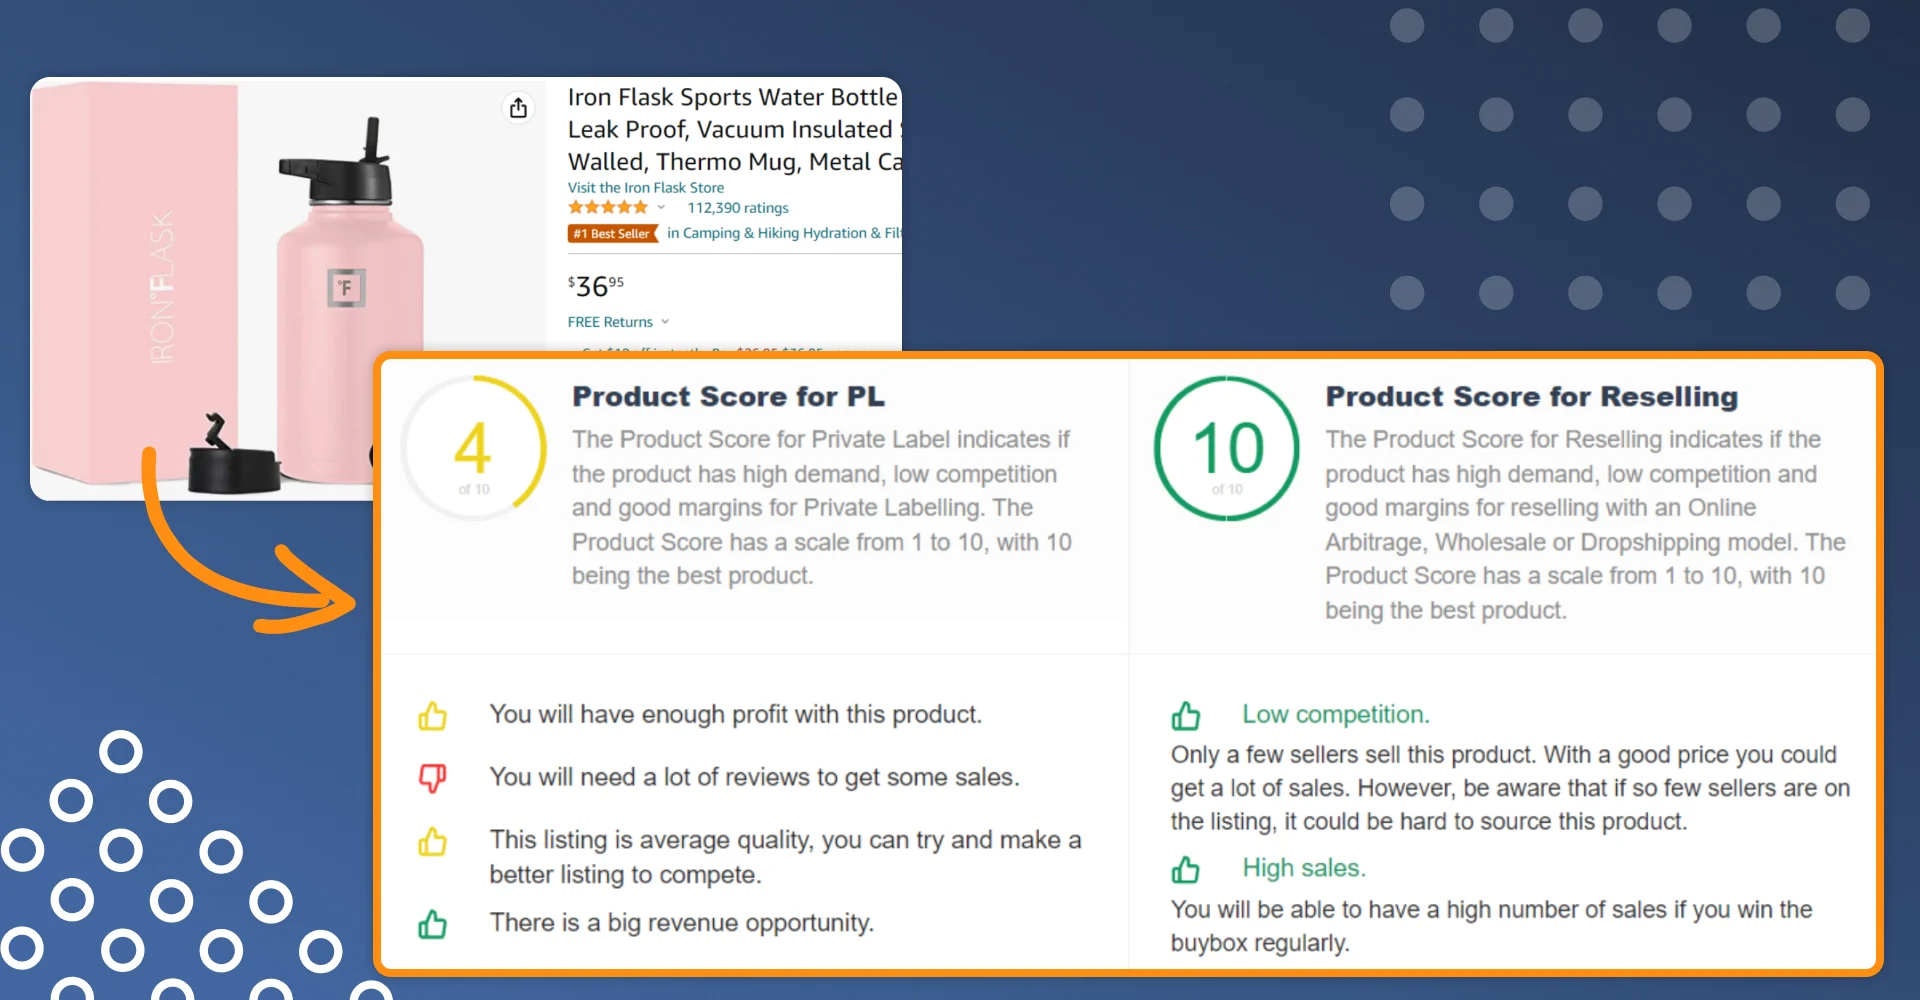Click the orange five-star rating icons
Image resolution: width=1920 pixels, height=1000 pixels.
pos(608,207)
